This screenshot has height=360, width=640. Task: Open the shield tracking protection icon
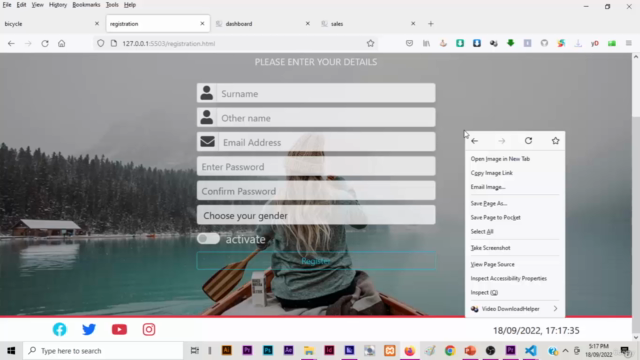point(100,43)
